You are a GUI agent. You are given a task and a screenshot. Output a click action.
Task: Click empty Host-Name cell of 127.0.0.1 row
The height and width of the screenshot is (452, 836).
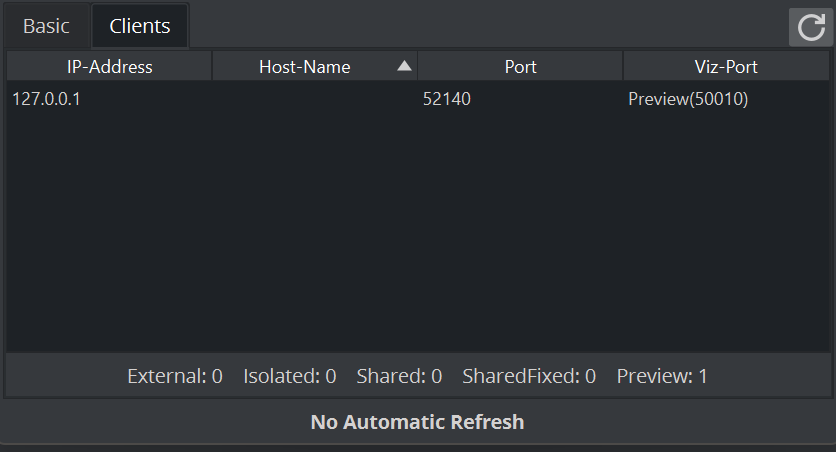314,99
